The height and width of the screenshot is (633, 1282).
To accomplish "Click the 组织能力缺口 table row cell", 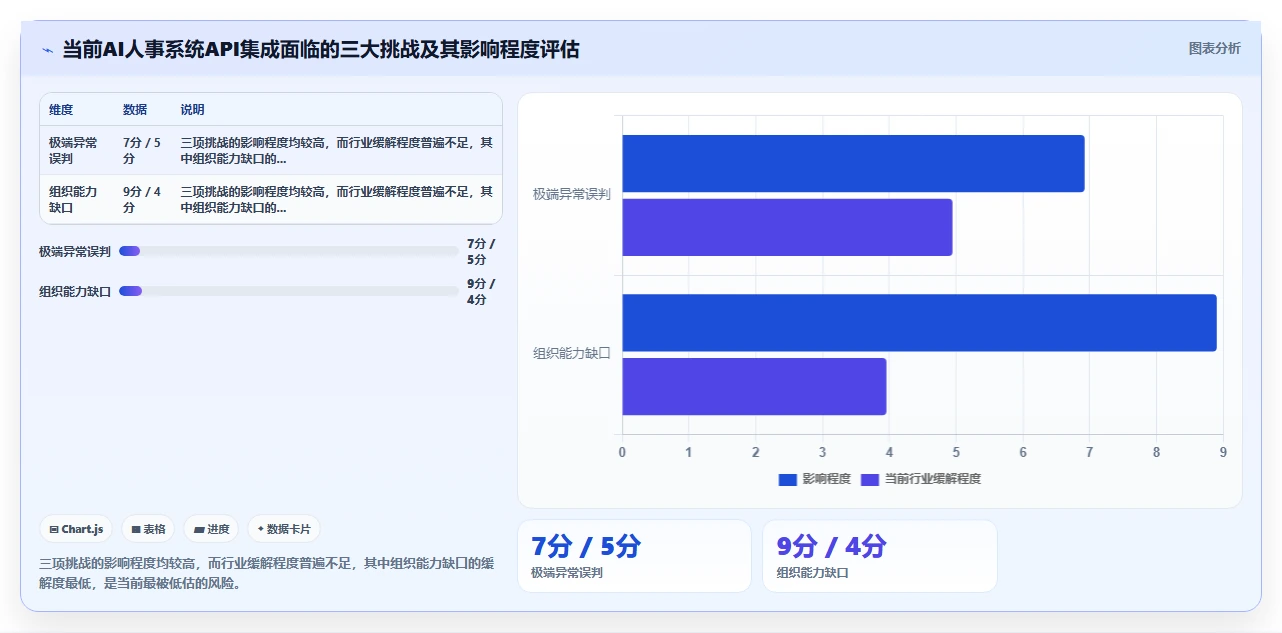I will 74,199.
